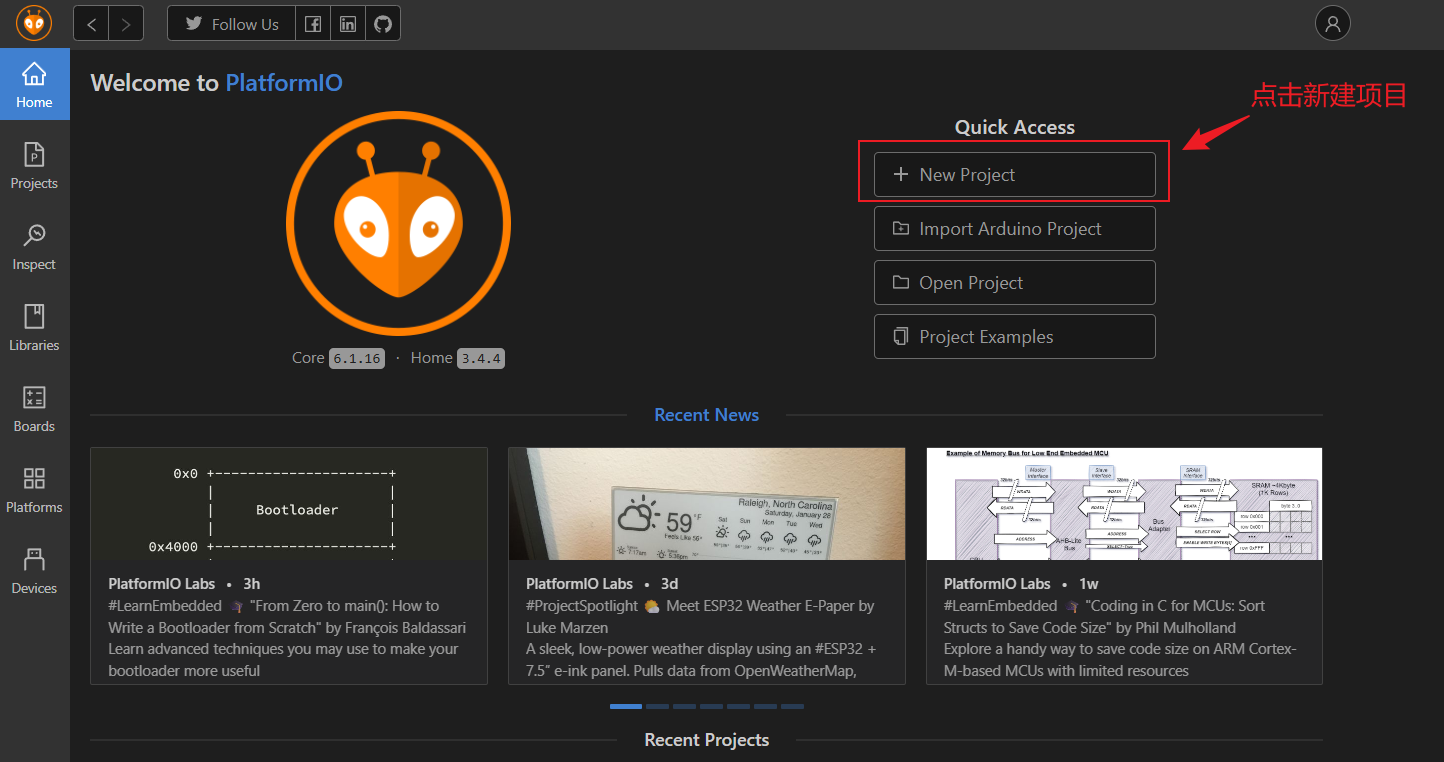Open Libraries in the sidebar

point(34,328)
